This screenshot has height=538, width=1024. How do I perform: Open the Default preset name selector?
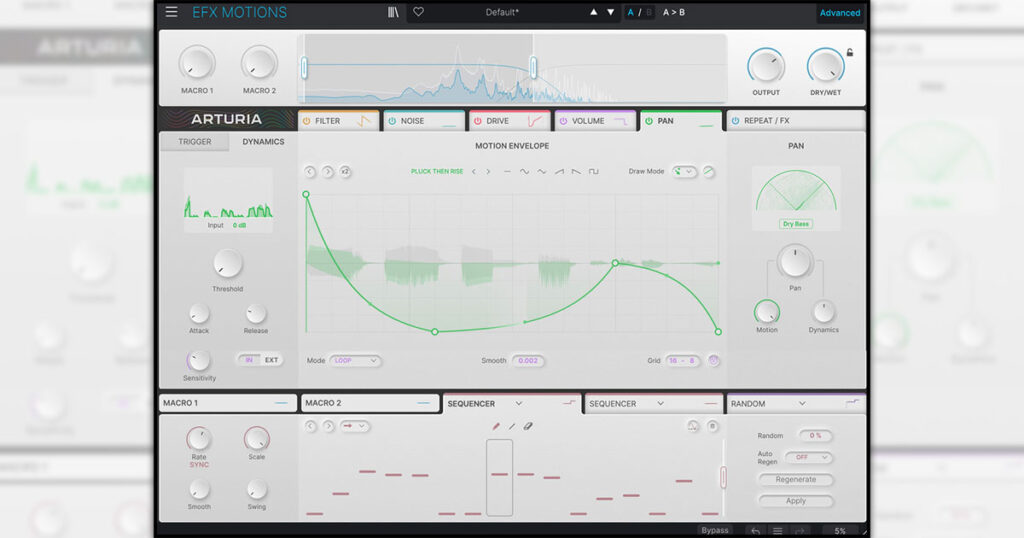(x=502, y=12)
